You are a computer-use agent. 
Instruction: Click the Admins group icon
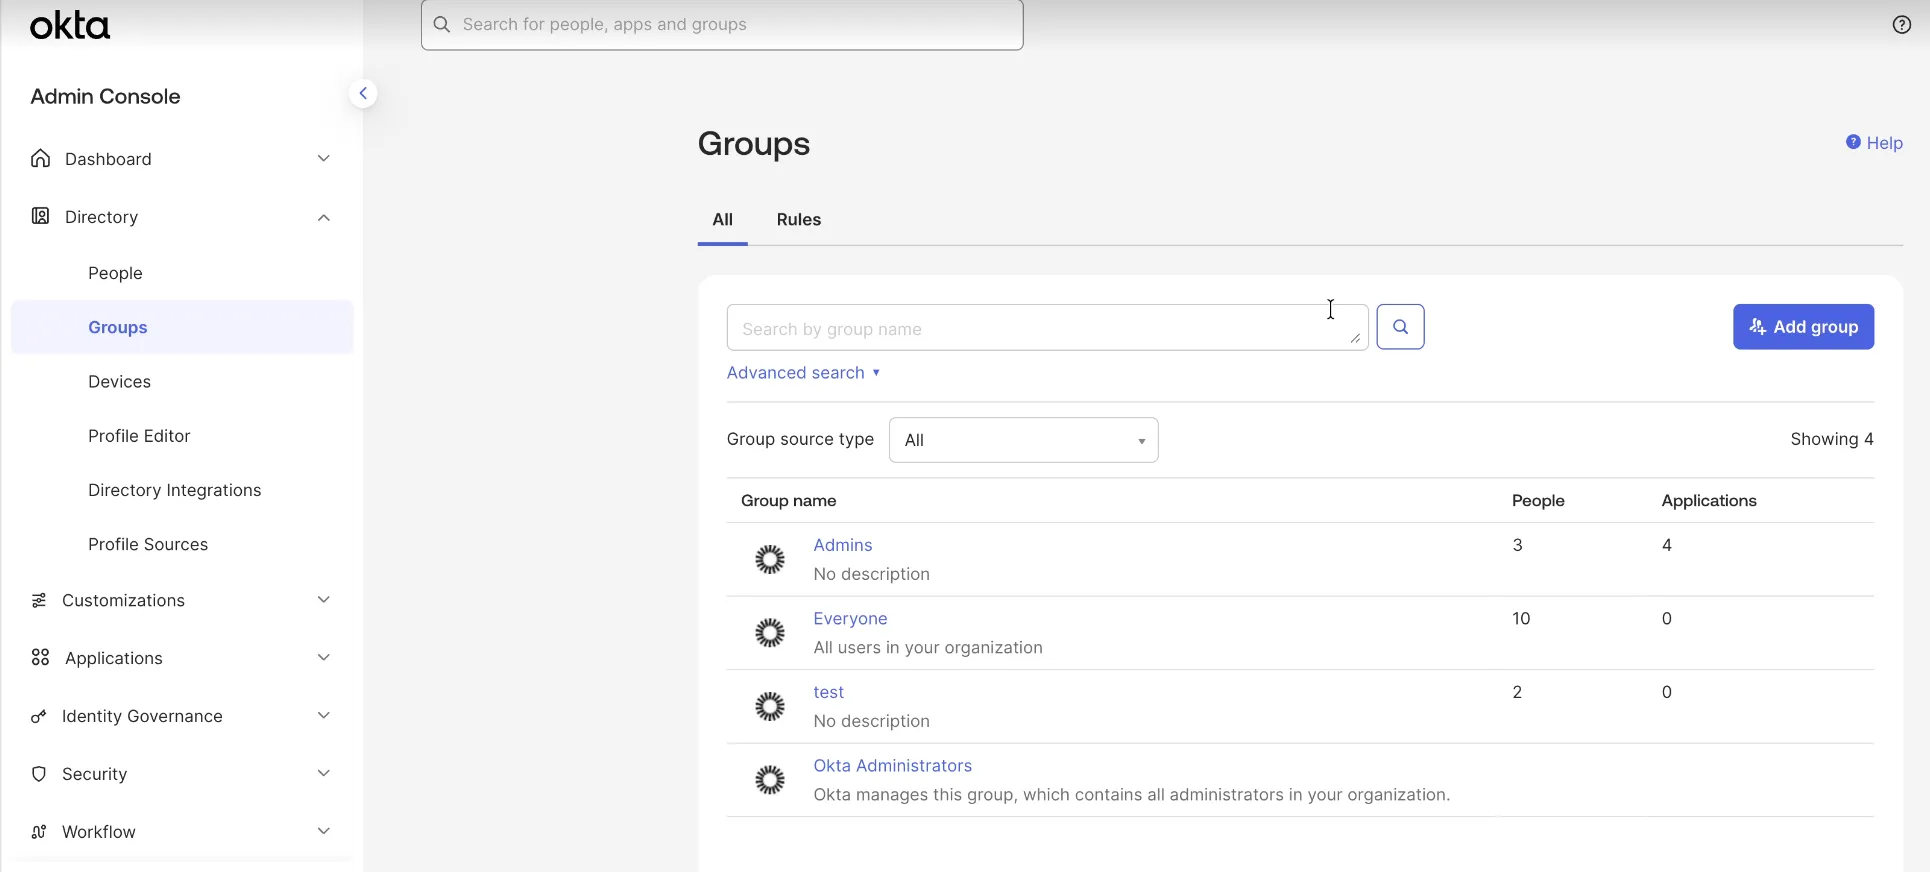pyautogui.click(x=769, y=559)
